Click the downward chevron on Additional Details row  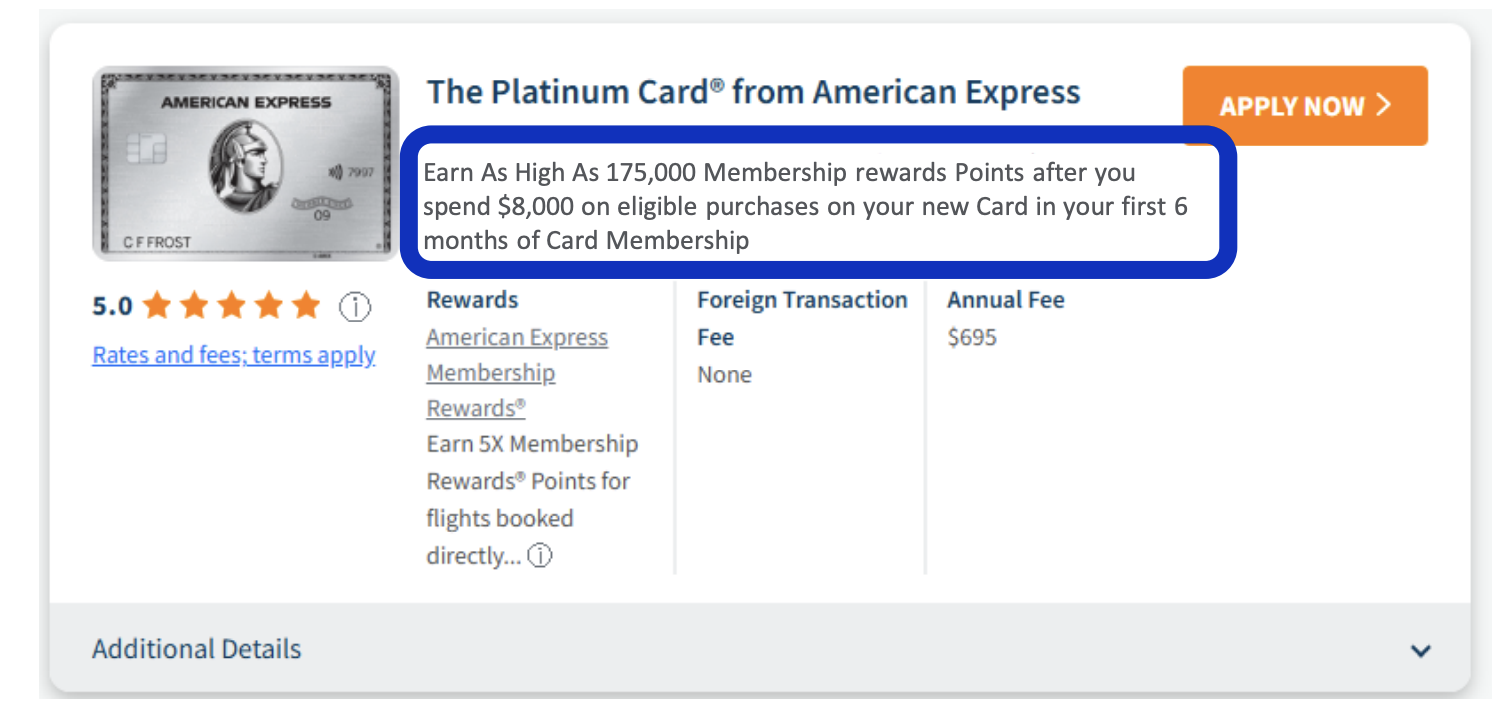1421,650
